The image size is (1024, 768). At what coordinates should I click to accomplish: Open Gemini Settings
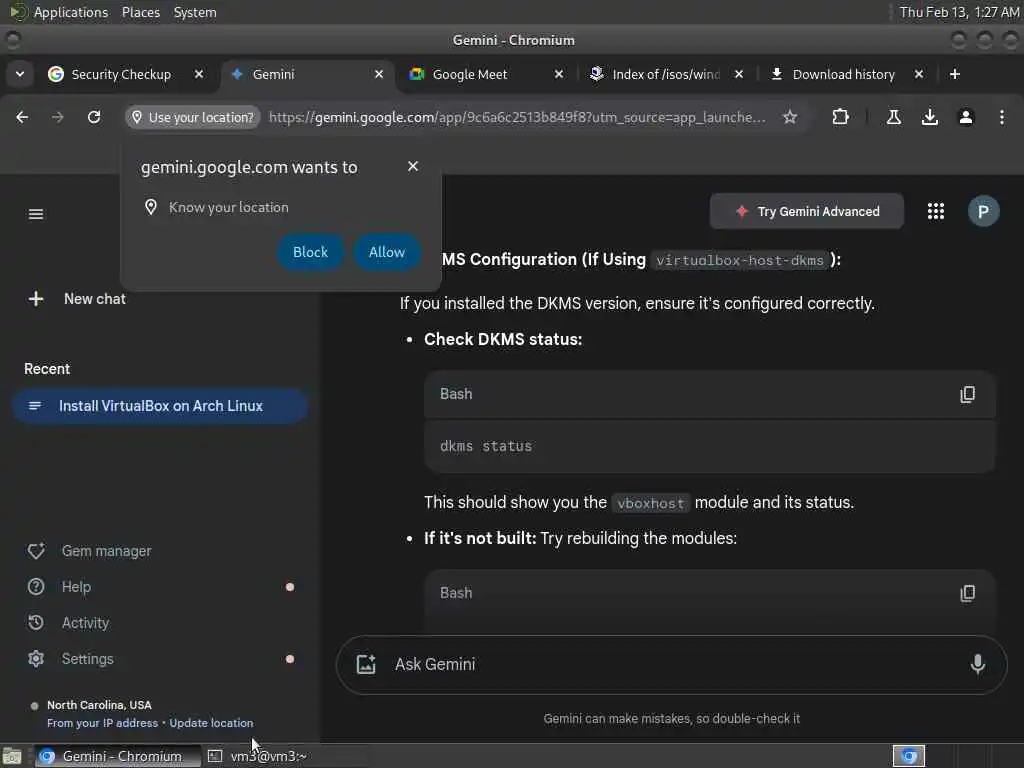[x=71, y=659]
